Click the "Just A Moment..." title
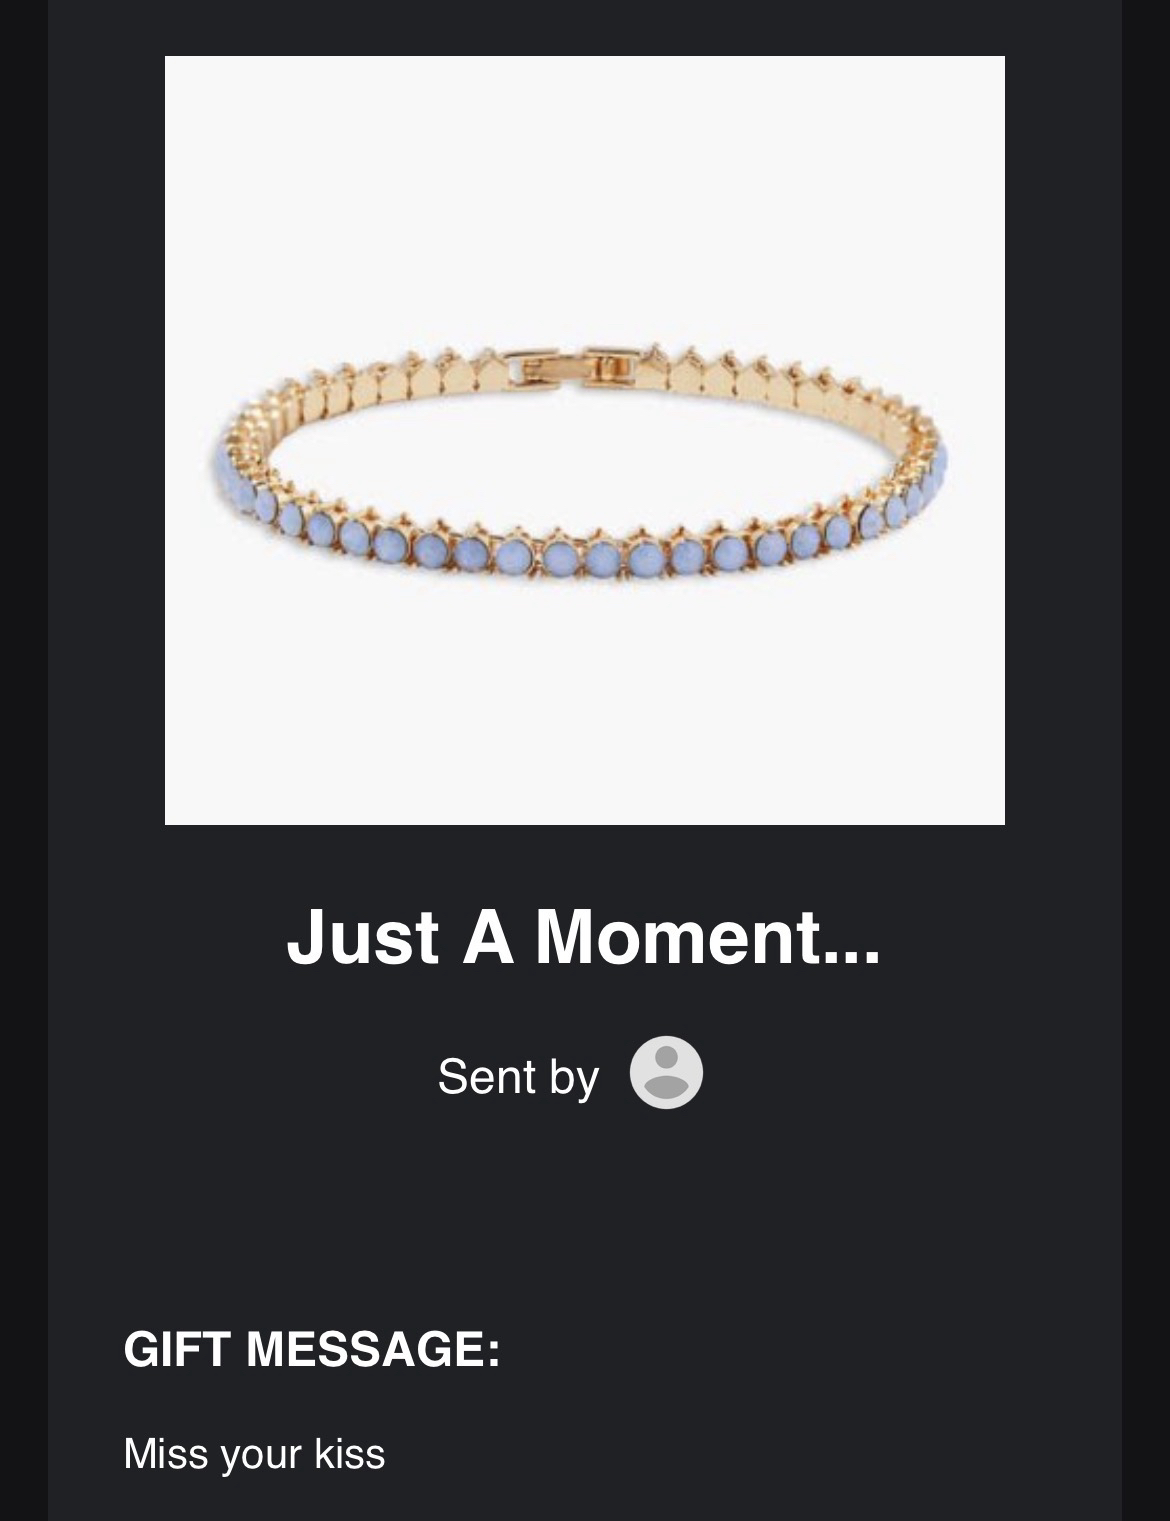 click(x=584, y=937)
